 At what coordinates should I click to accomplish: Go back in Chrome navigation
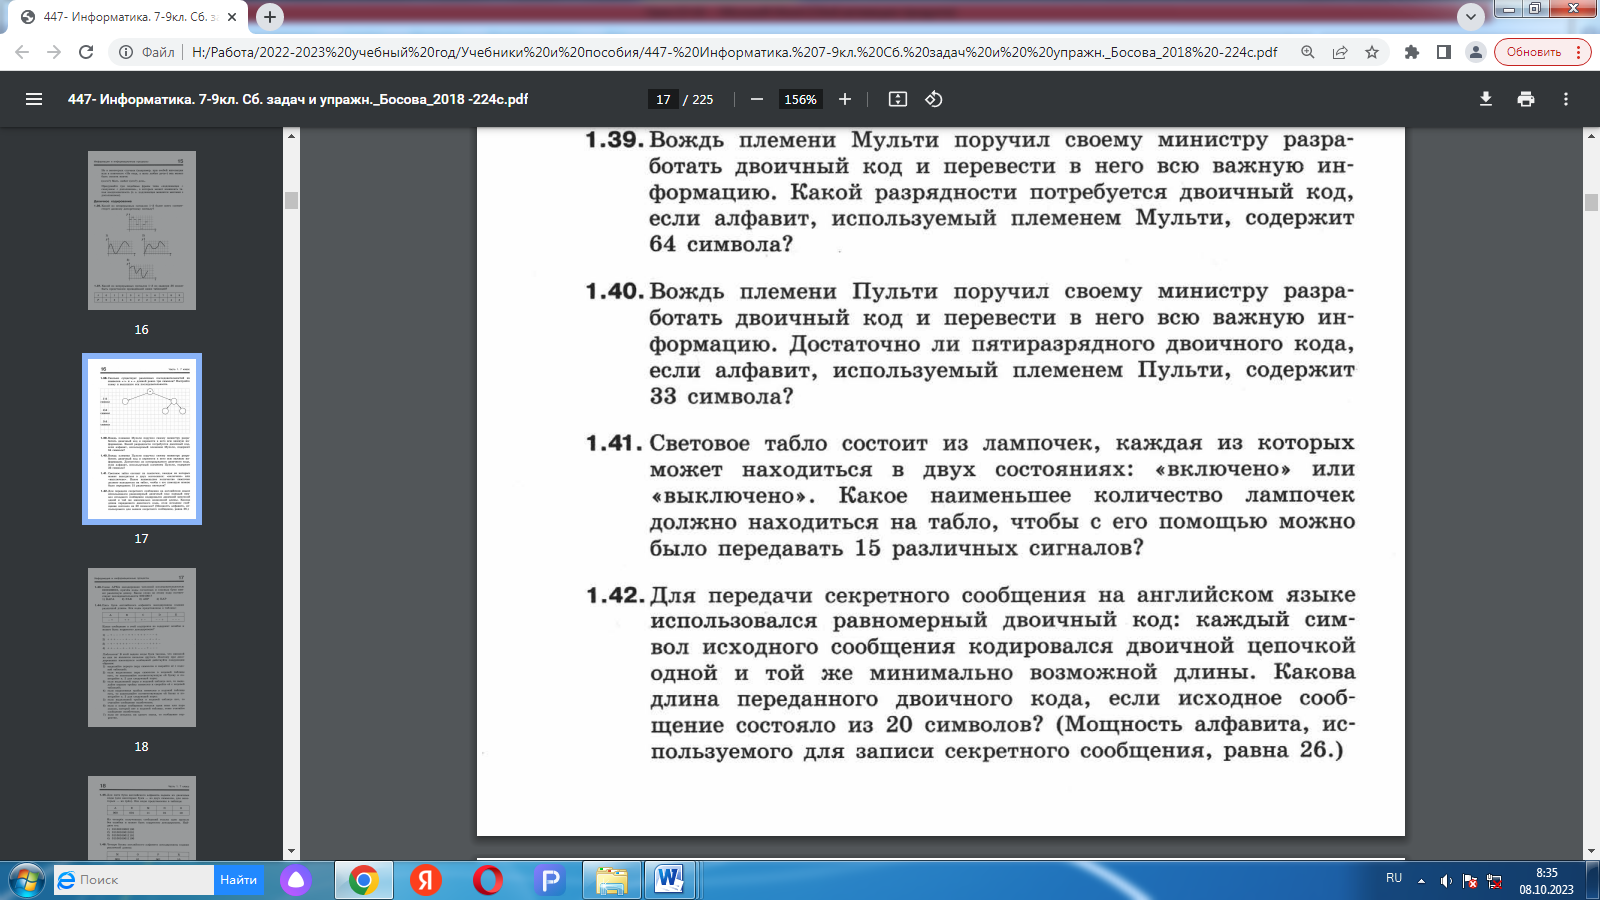coord(22,52)
